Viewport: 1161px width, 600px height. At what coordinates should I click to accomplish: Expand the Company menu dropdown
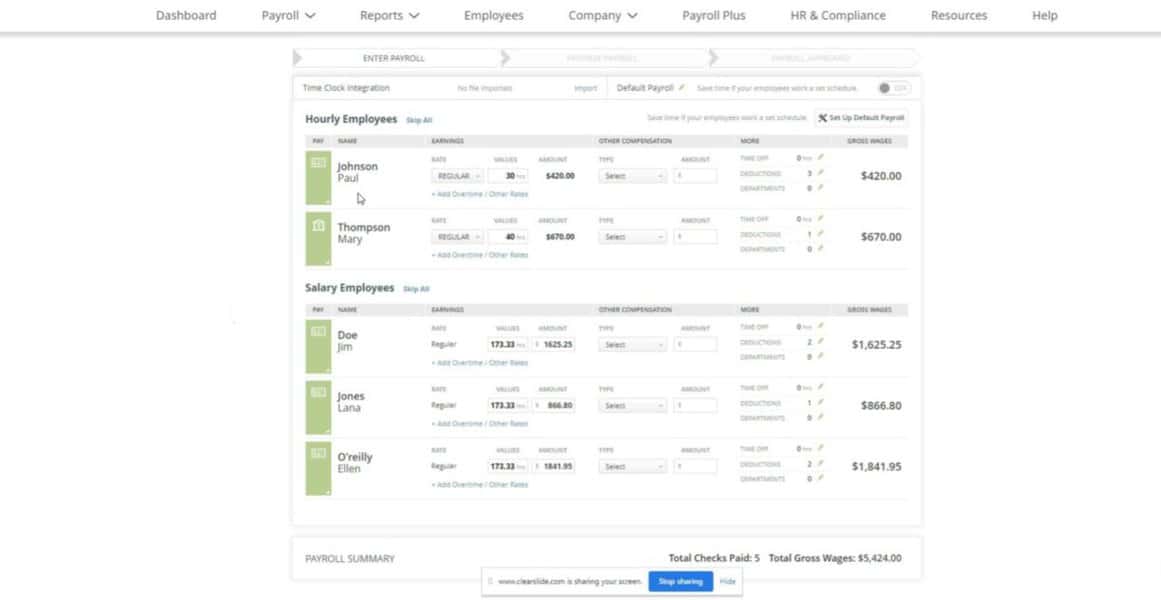tap(602, 15)
